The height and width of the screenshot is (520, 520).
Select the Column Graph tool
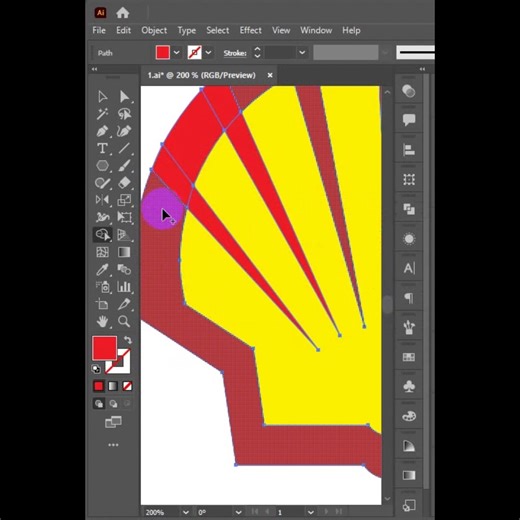[124, 287]
